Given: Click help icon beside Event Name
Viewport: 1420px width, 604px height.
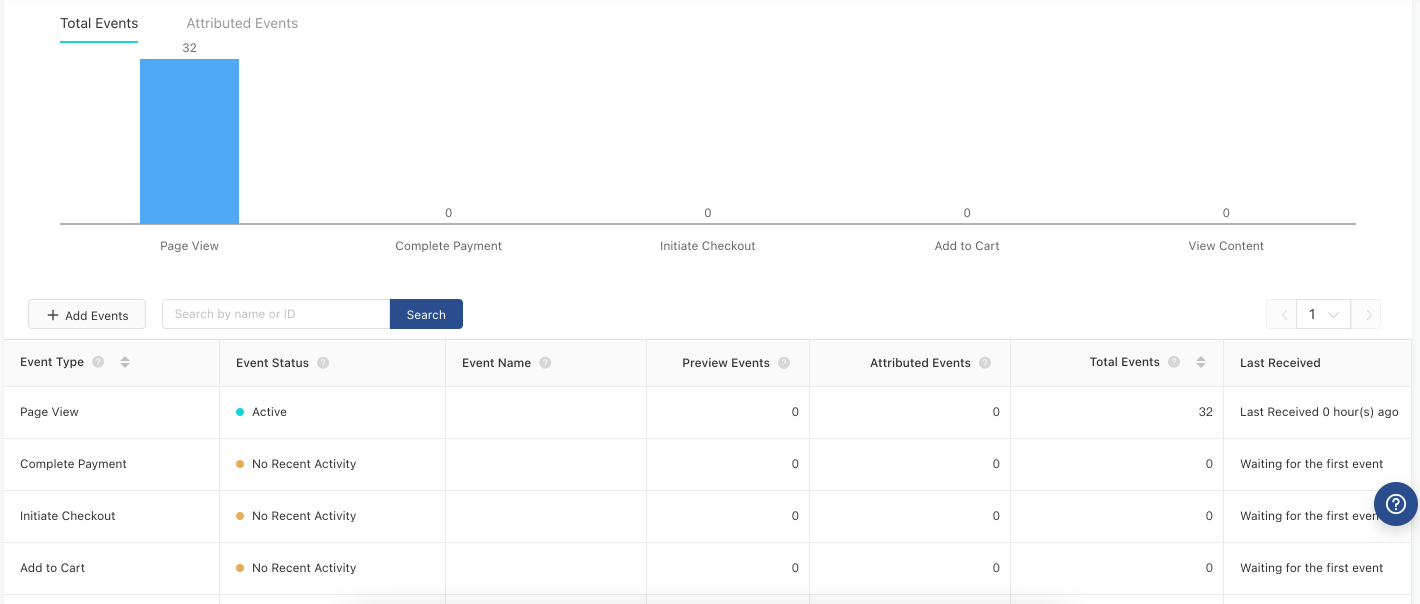Looking at the screenshot, I should (545, 363).
